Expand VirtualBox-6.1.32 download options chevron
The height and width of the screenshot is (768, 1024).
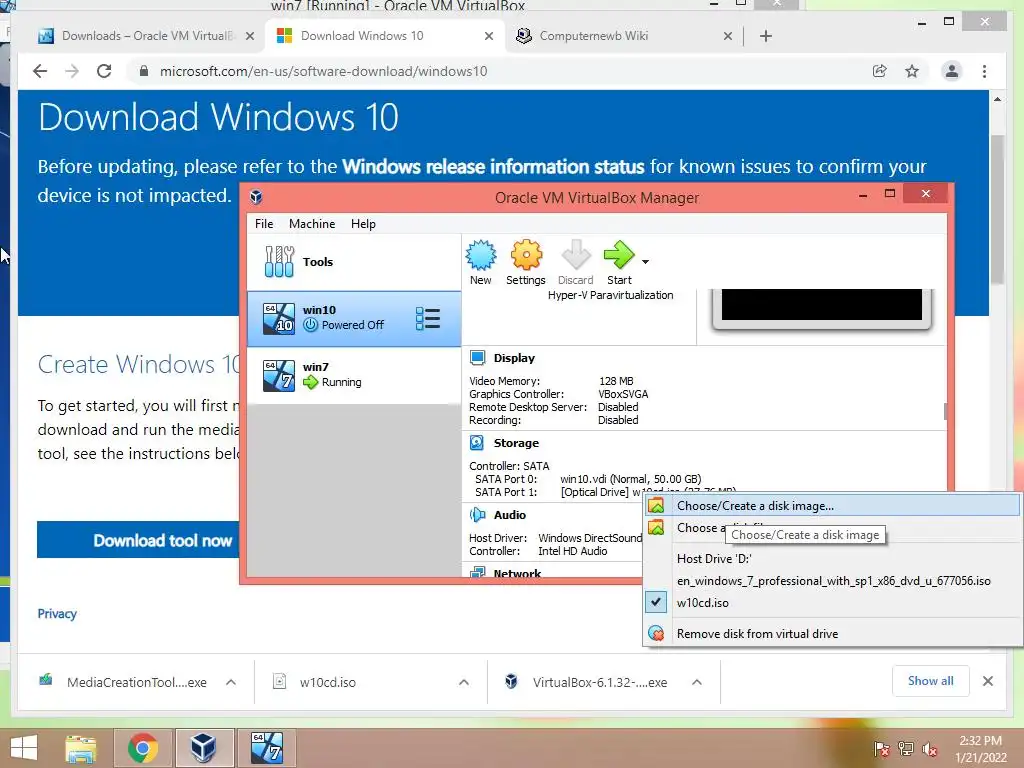click(697, 682)
